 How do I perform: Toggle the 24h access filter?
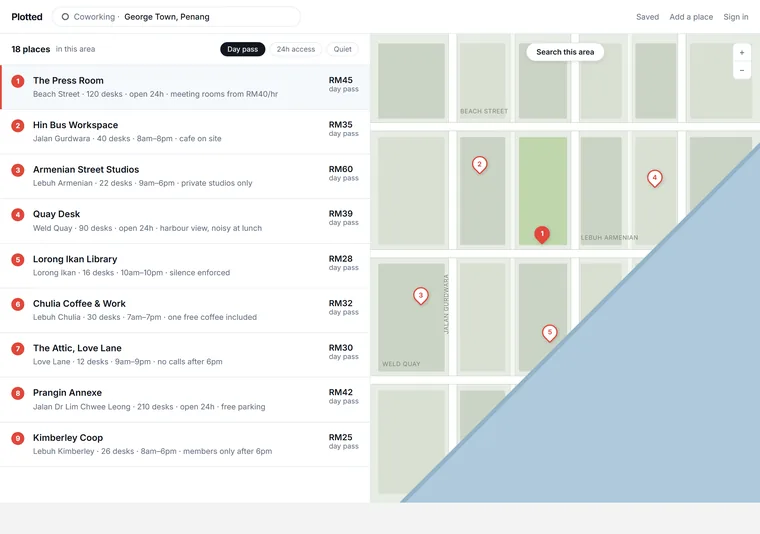pyautogui.click(x=296, y=49)
